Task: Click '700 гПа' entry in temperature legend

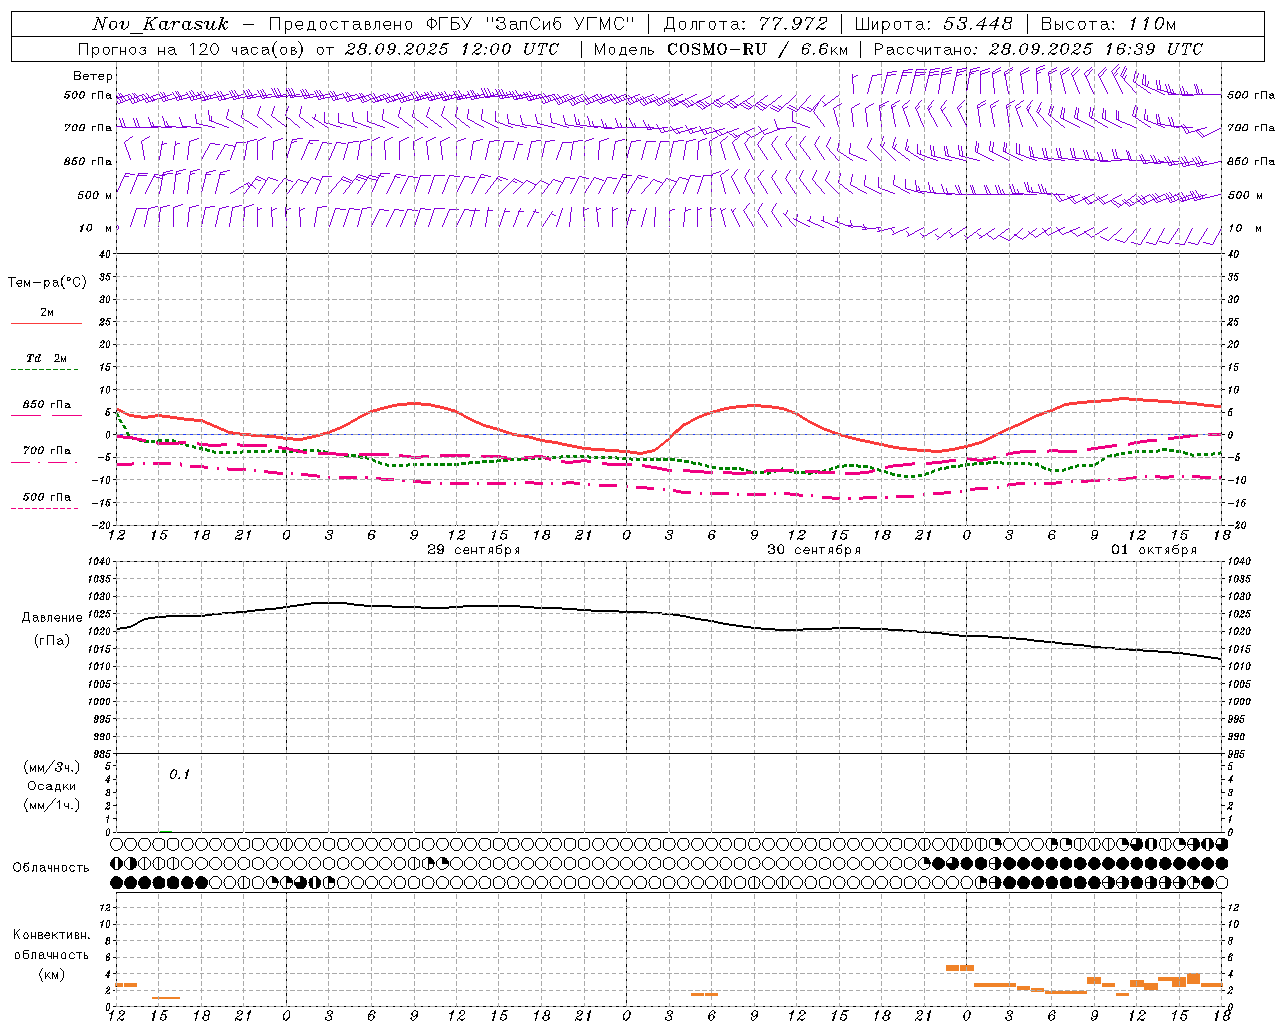Action: [x=47, y=451]
